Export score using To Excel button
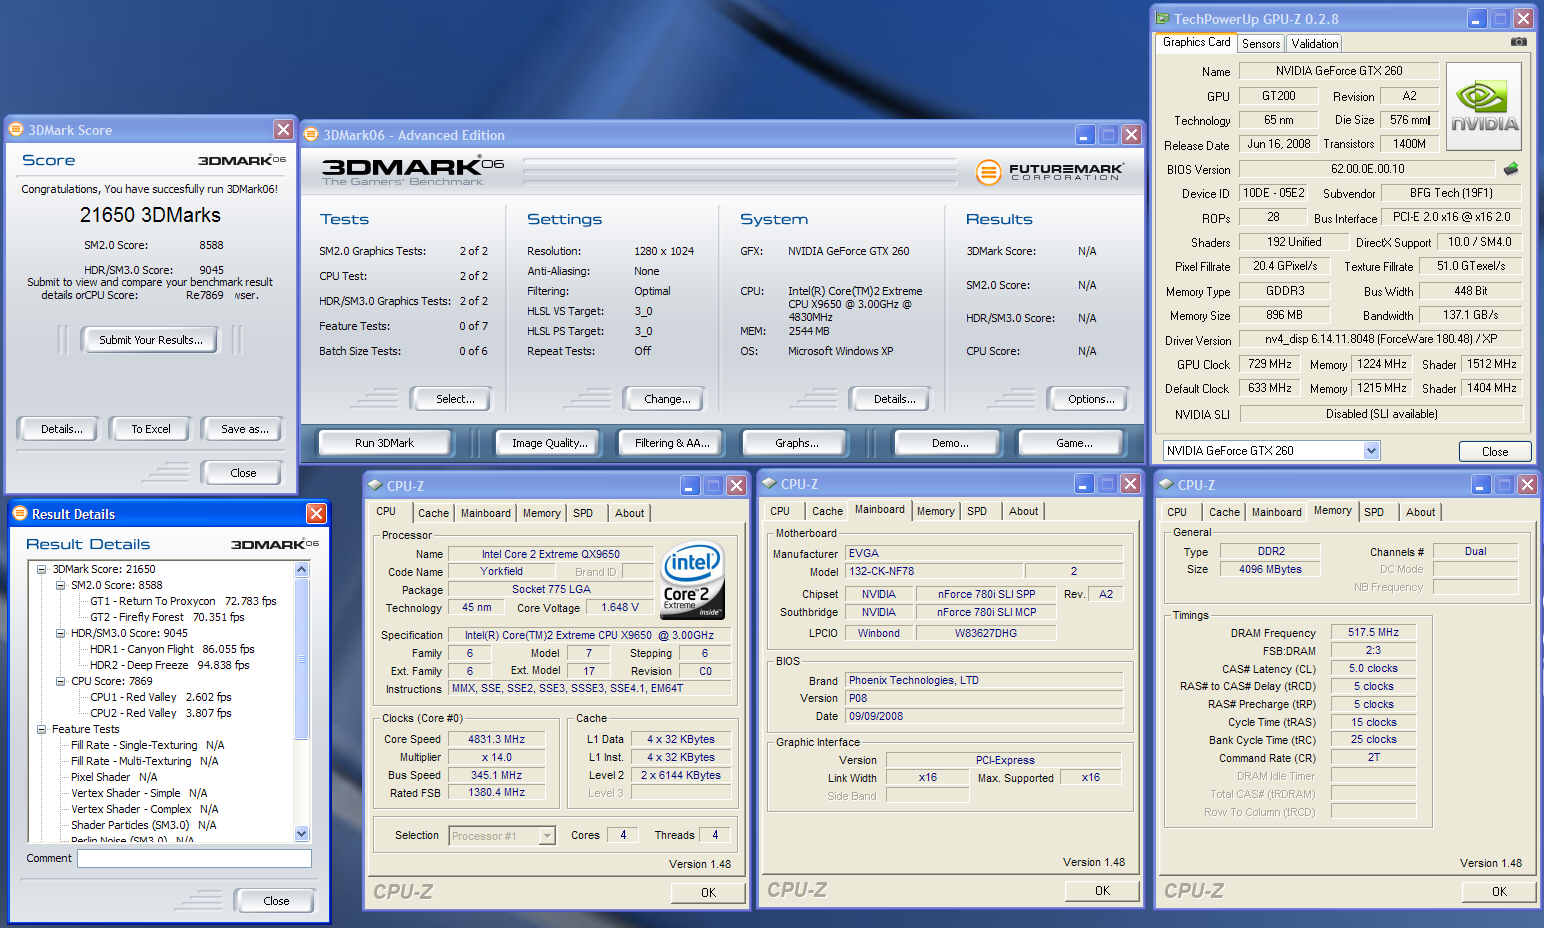 pyautogui.click(x=151, y=429)
